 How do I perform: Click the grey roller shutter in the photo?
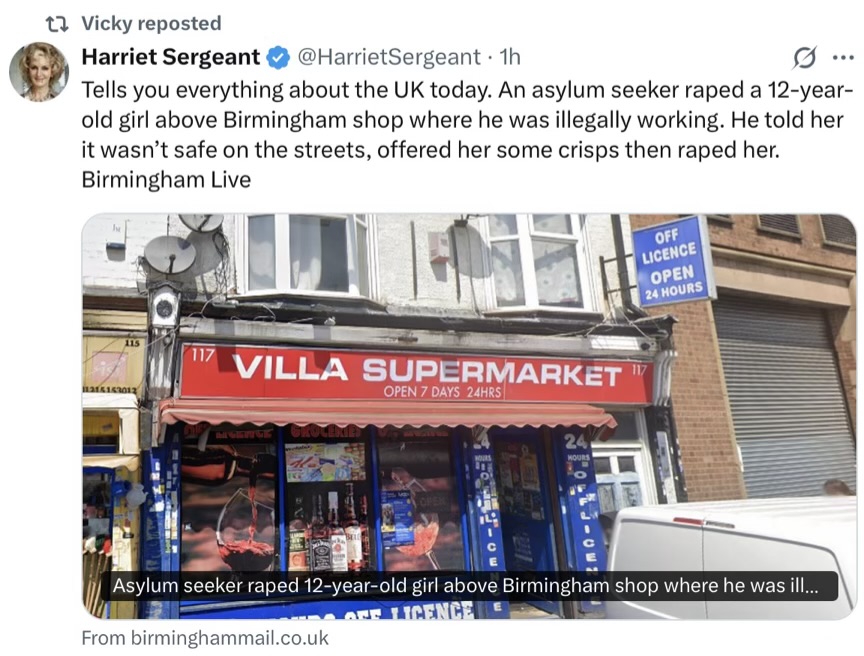[784, 395]
